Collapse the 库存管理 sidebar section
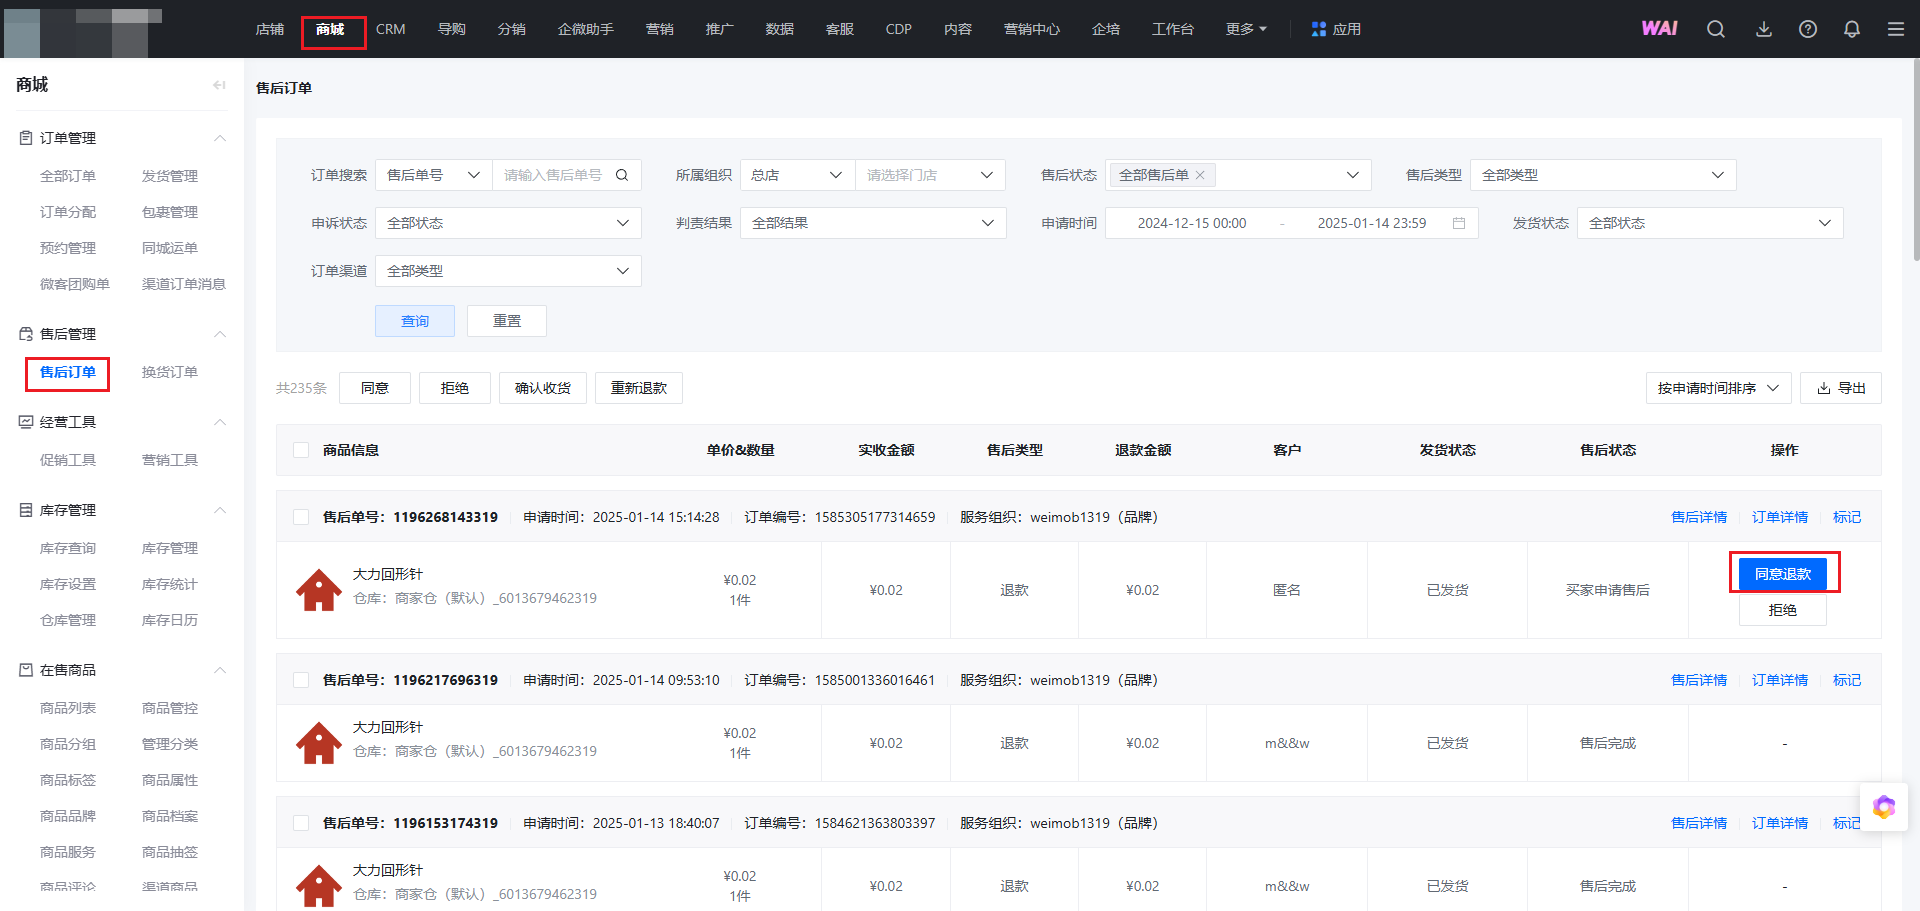 click(x=220, y=510)
